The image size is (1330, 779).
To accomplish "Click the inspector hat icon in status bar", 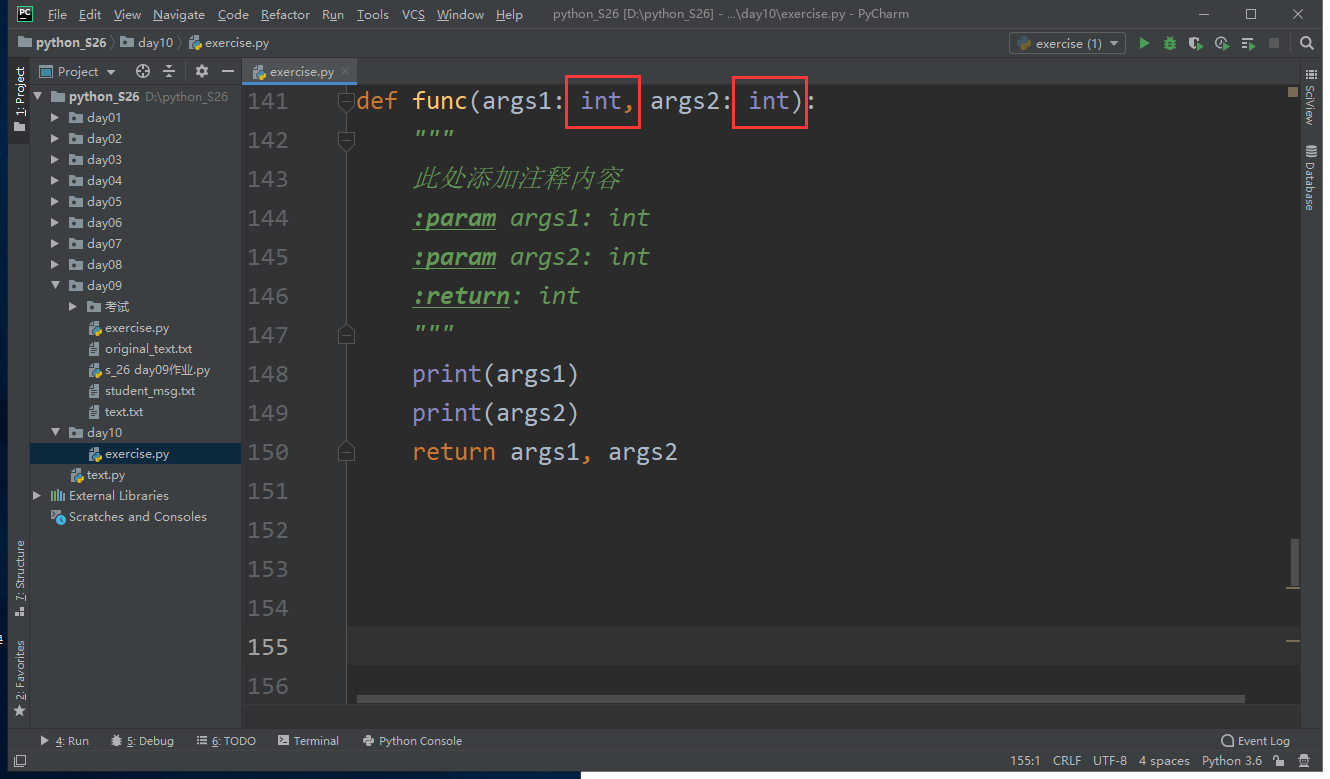I will (1306, 761).
